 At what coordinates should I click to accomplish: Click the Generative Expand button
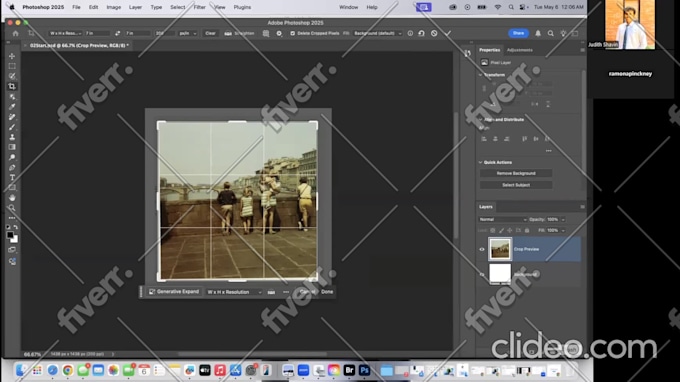click(x=173, y=292)
